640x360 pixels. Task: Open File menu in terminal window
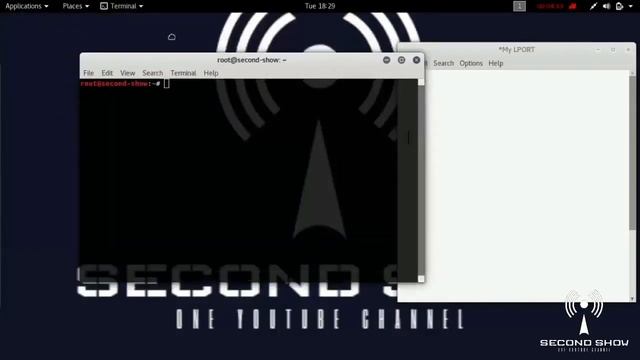(x=89, y=73)
